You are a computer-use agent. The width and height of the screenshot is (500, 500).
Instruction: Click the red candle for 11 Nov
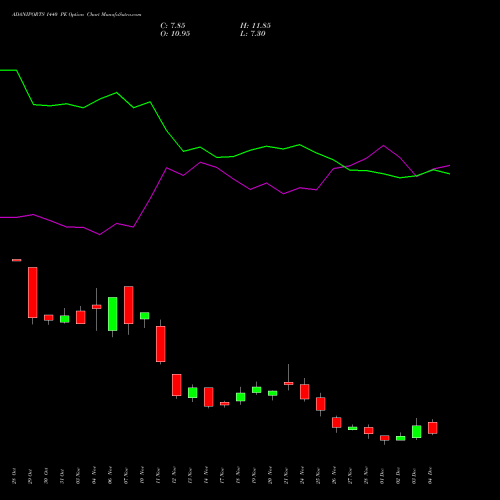pyautogui.click(x=161, y=344)
